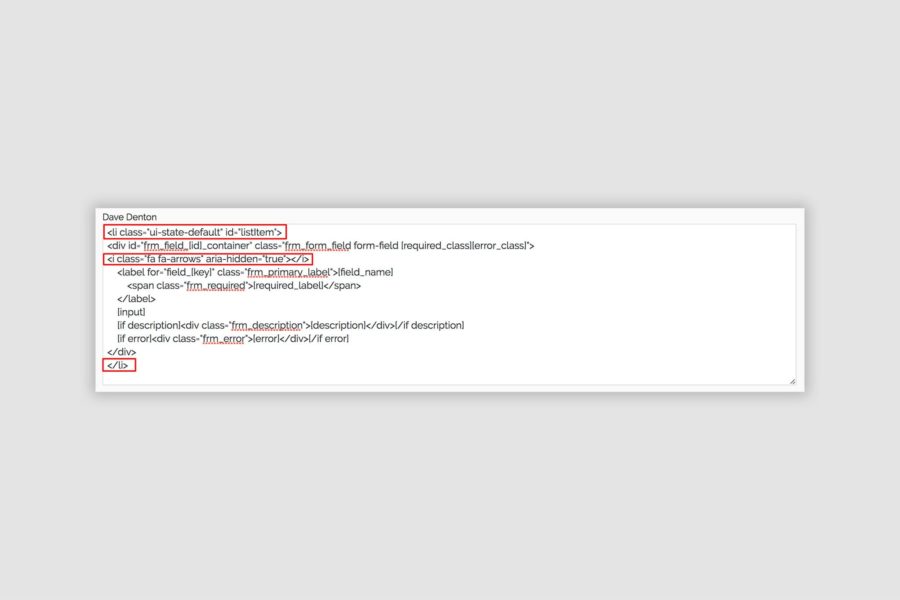Click the closing </div> tag line
This screenshot has height=600, width=900.
pyautogui.click(x=121, y=352)
